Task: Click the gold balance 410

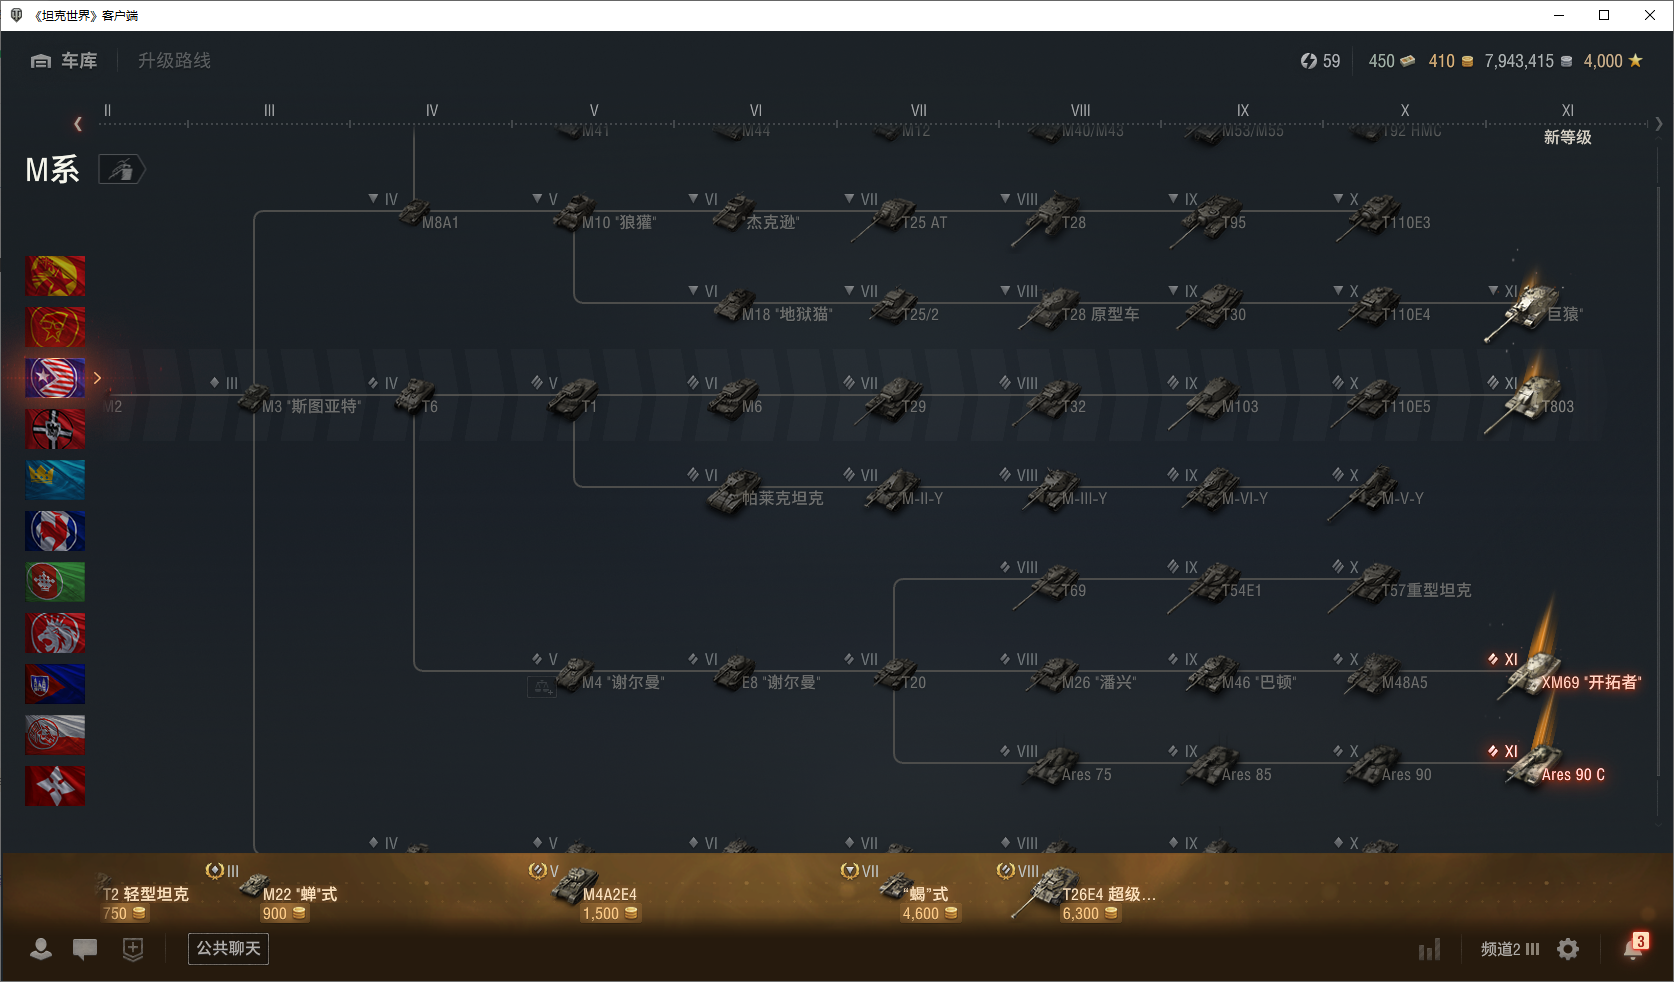Action: click(x=1451, y=61)
